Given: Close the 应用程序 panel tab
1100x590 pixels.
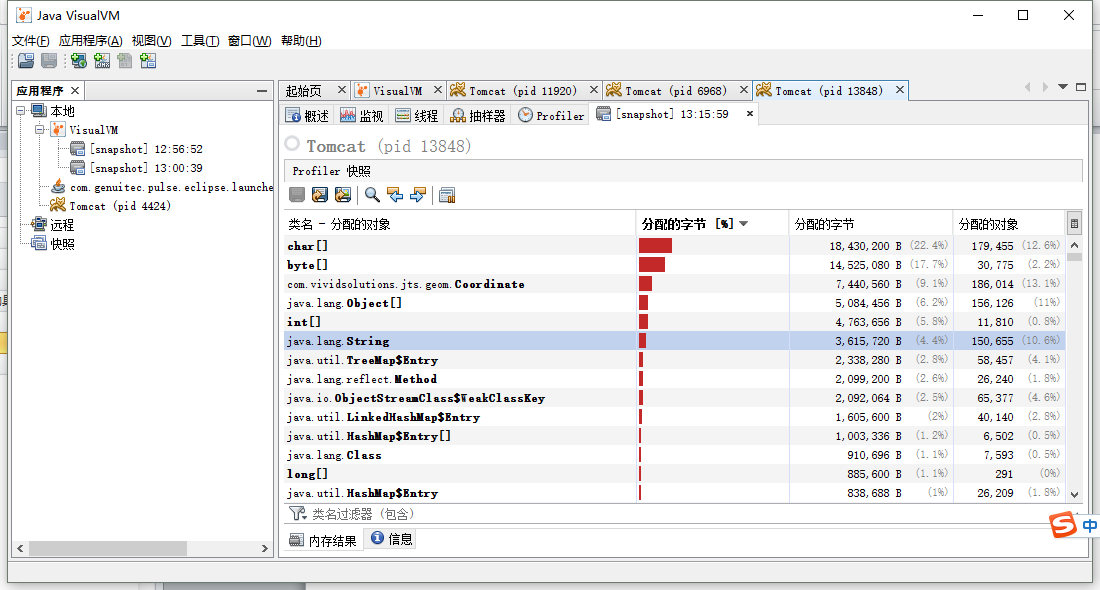Looking at the screenshot, I should pyautogui.click(x=74, y=90).
